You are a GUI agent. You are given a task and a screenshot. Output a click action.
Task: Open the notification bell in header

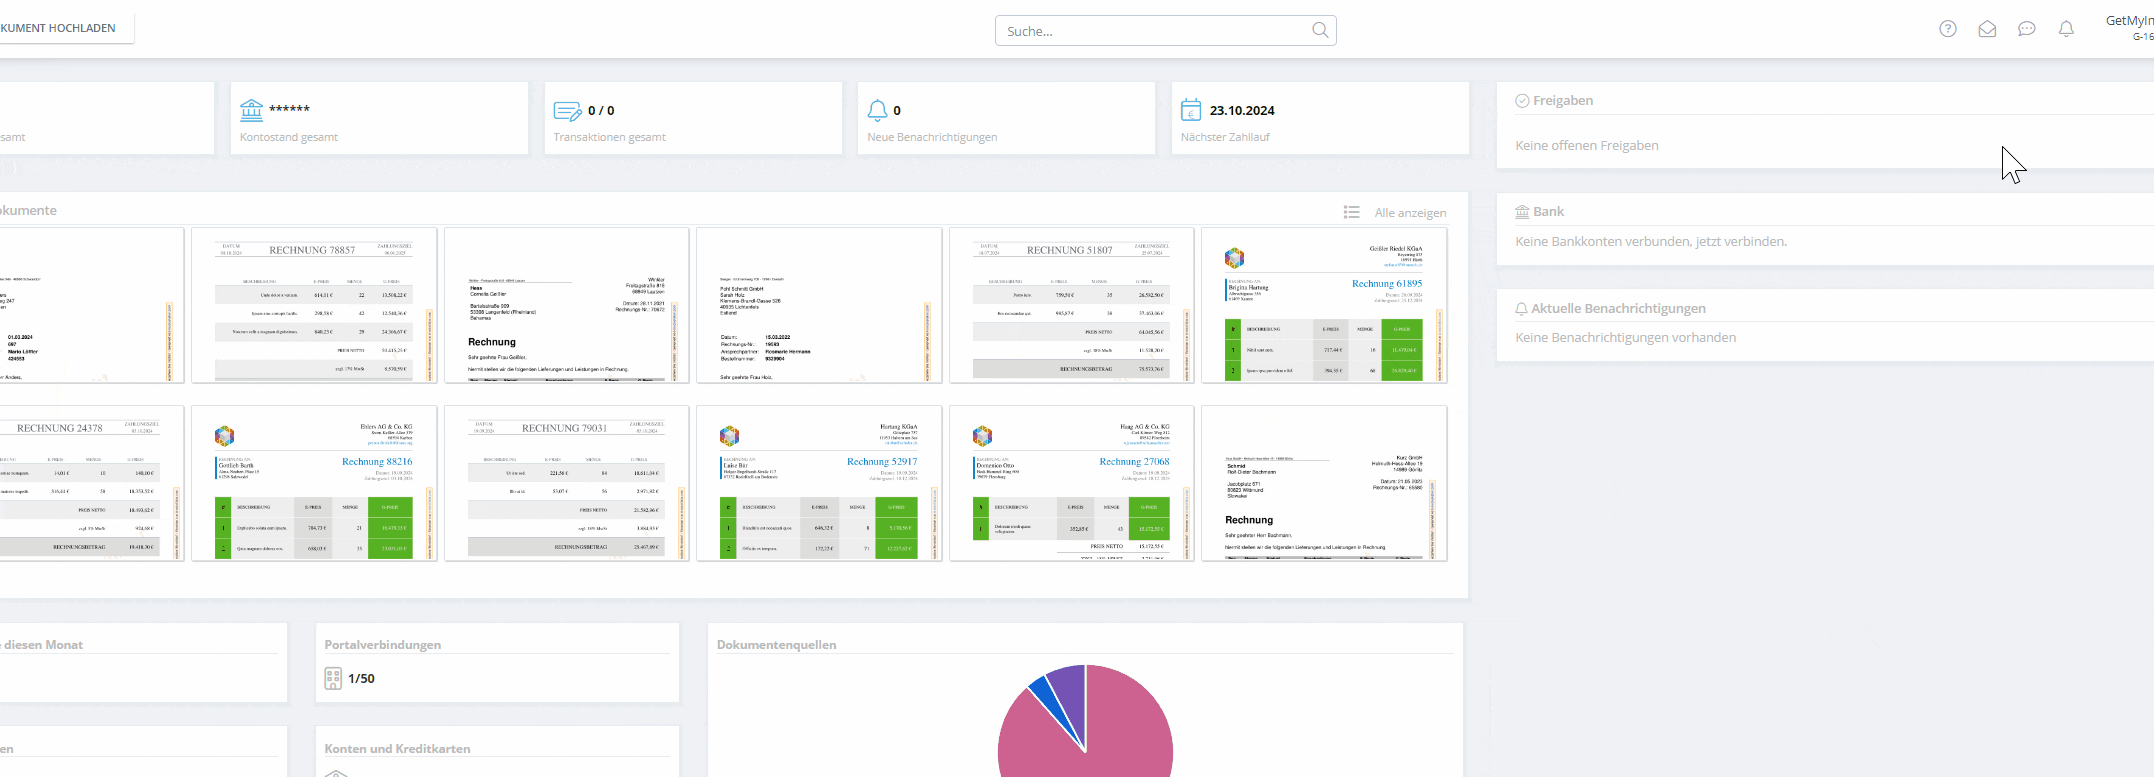point(2066,29)
